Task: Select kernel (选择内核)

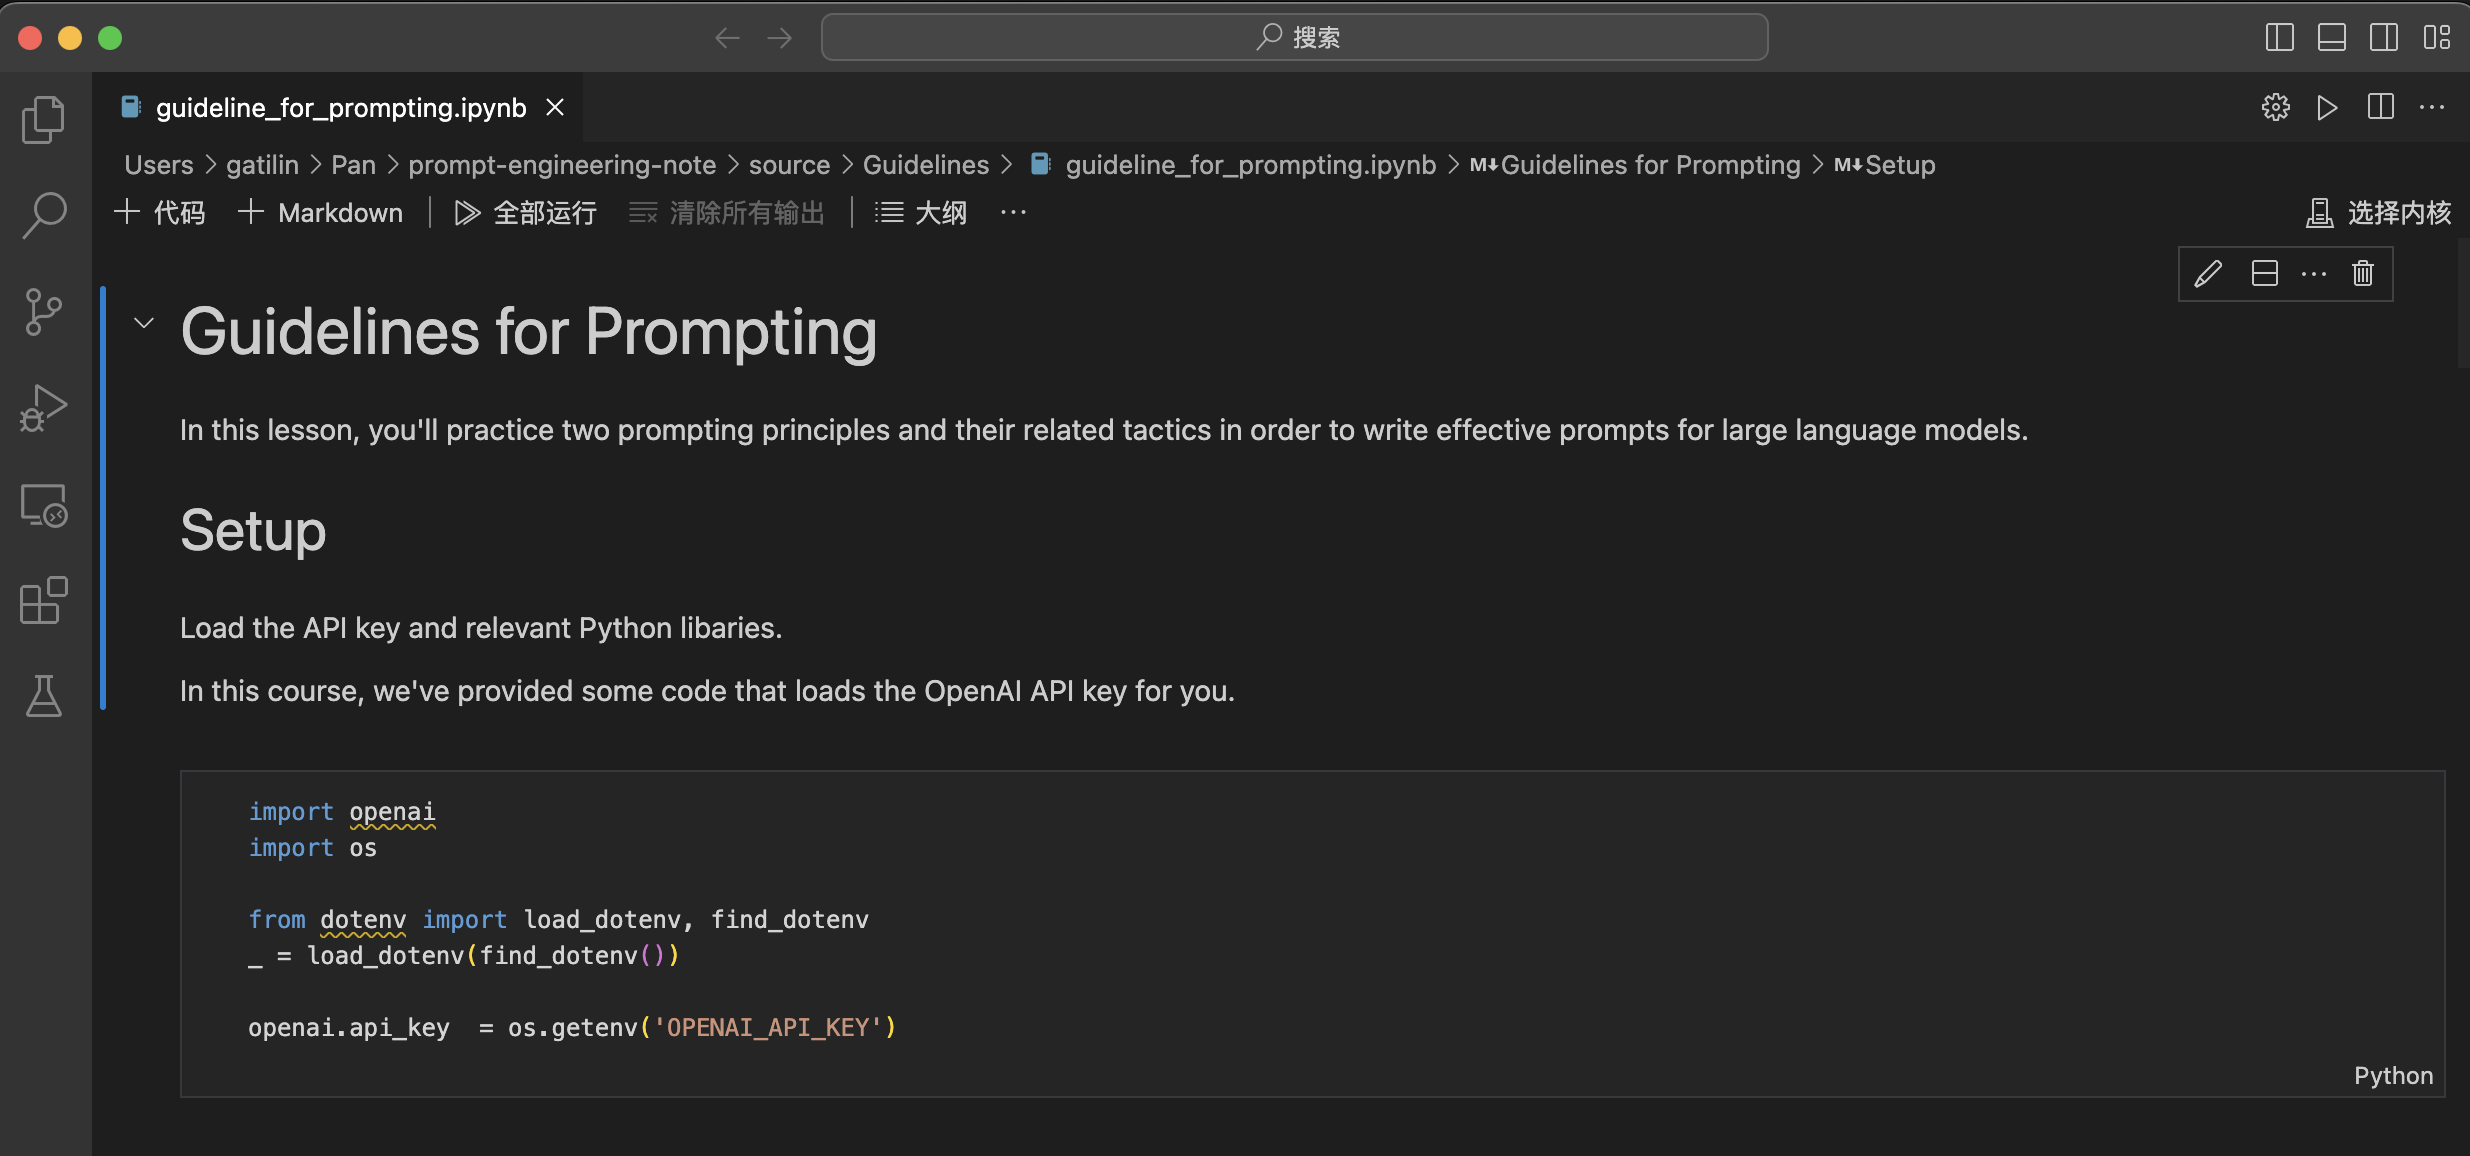Action: [x=2378, y=213]
